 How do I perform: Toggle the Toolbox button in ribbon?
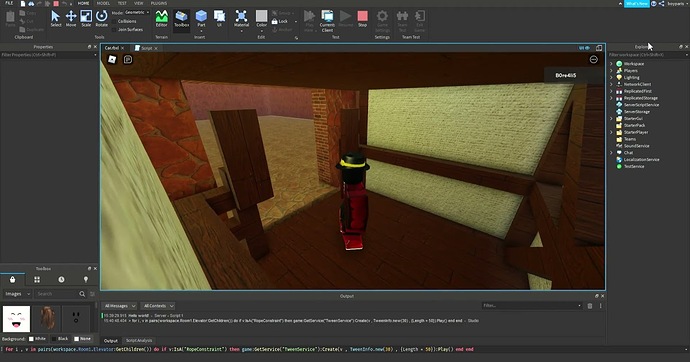click(x=181, y=19)
